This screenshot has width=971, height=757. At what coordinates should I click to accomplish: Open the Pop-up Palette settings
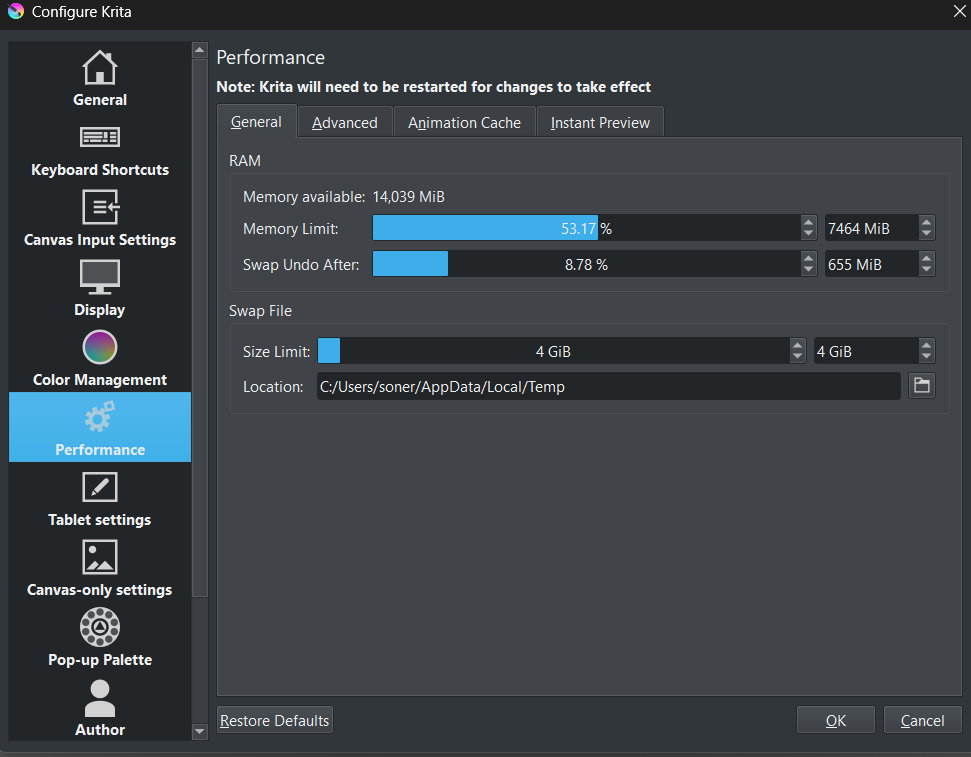[100, 637]
